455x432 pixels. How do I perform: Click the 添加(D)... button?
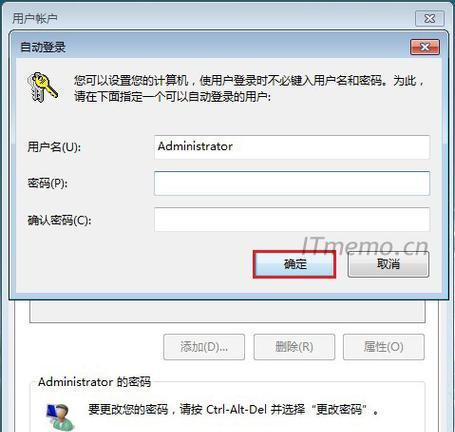point(204,347)
